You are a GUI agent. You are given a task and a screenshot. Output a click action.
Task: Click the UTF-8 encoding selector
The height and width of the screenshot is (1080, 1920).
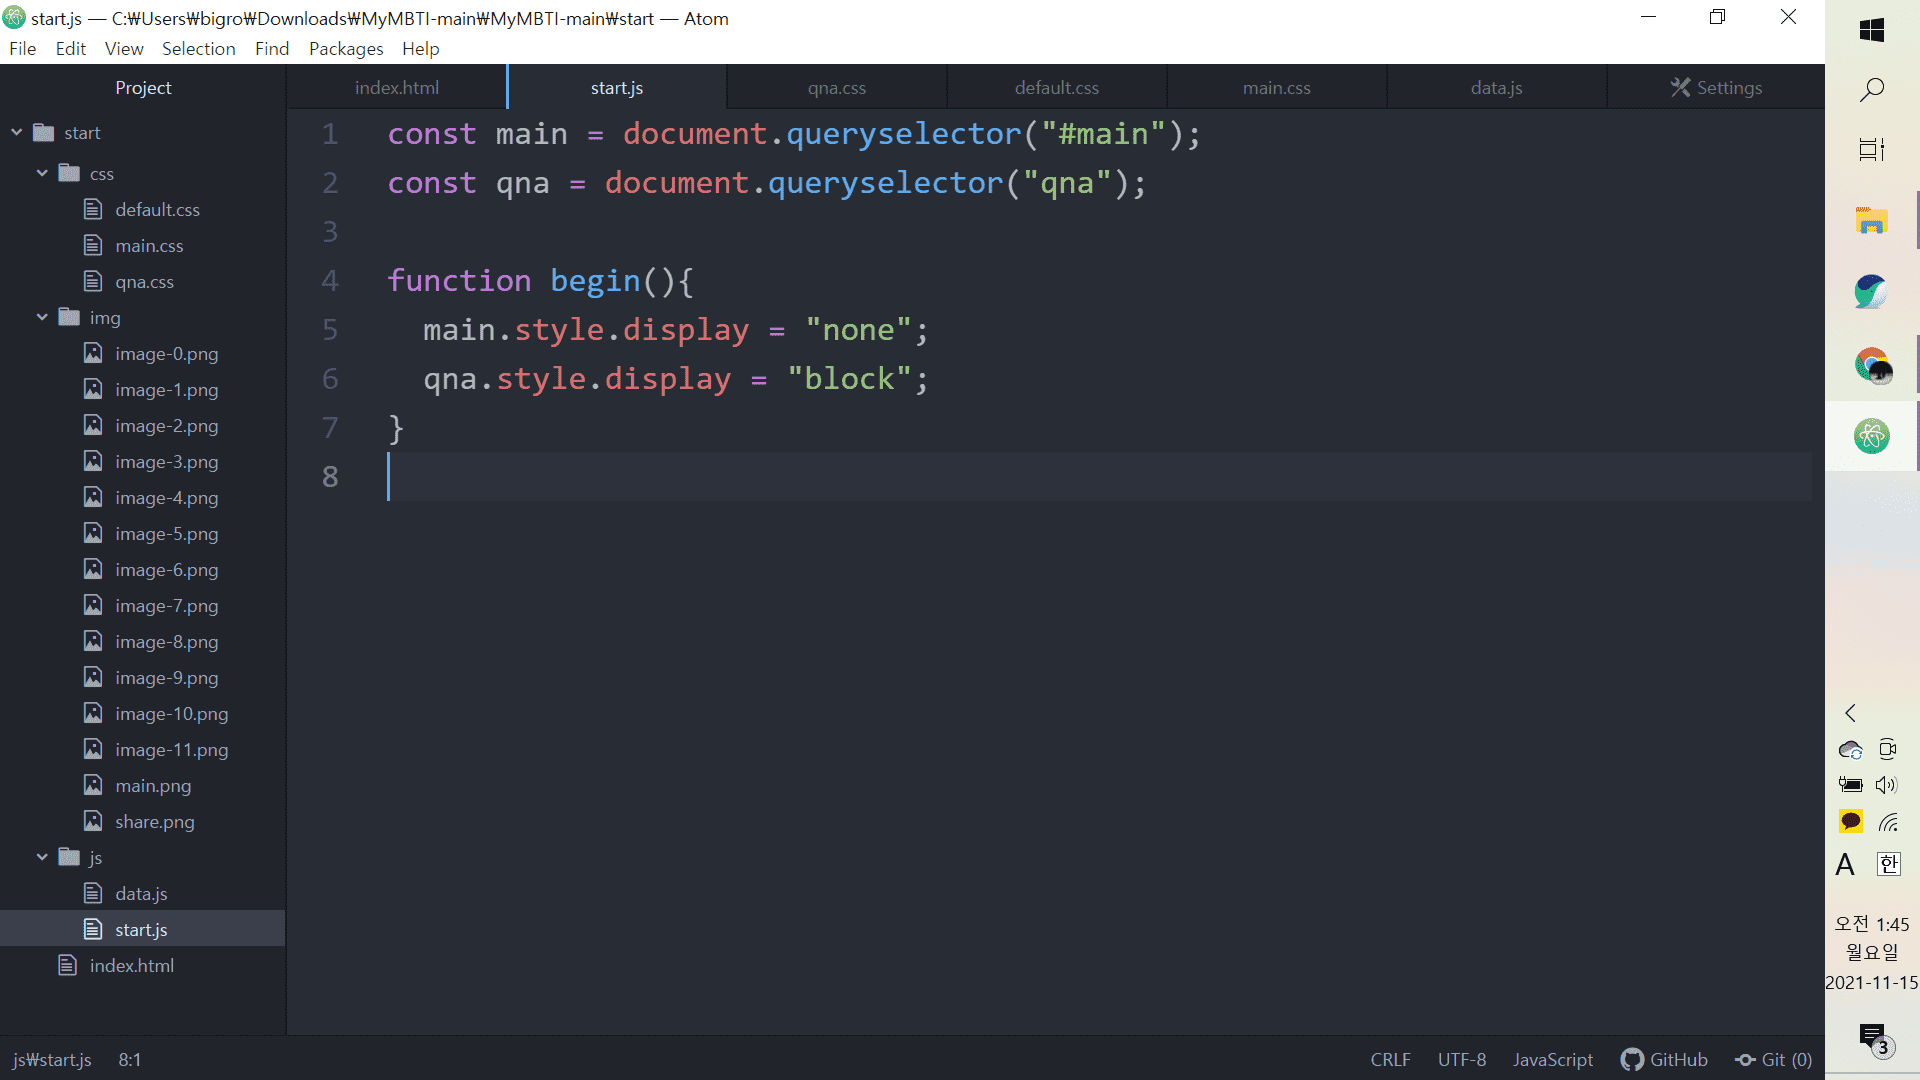tap(1461, 1060)
